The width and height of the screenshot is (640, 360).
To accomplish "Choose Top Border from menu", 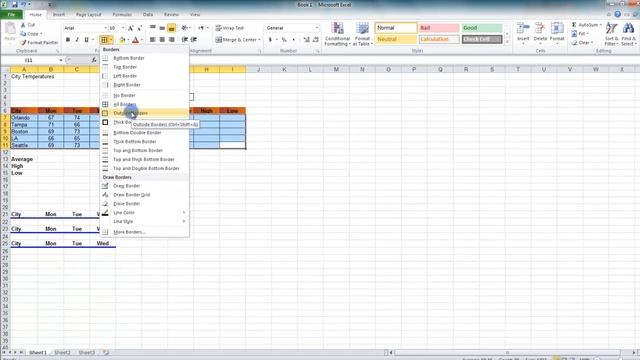I will (144, 67).
